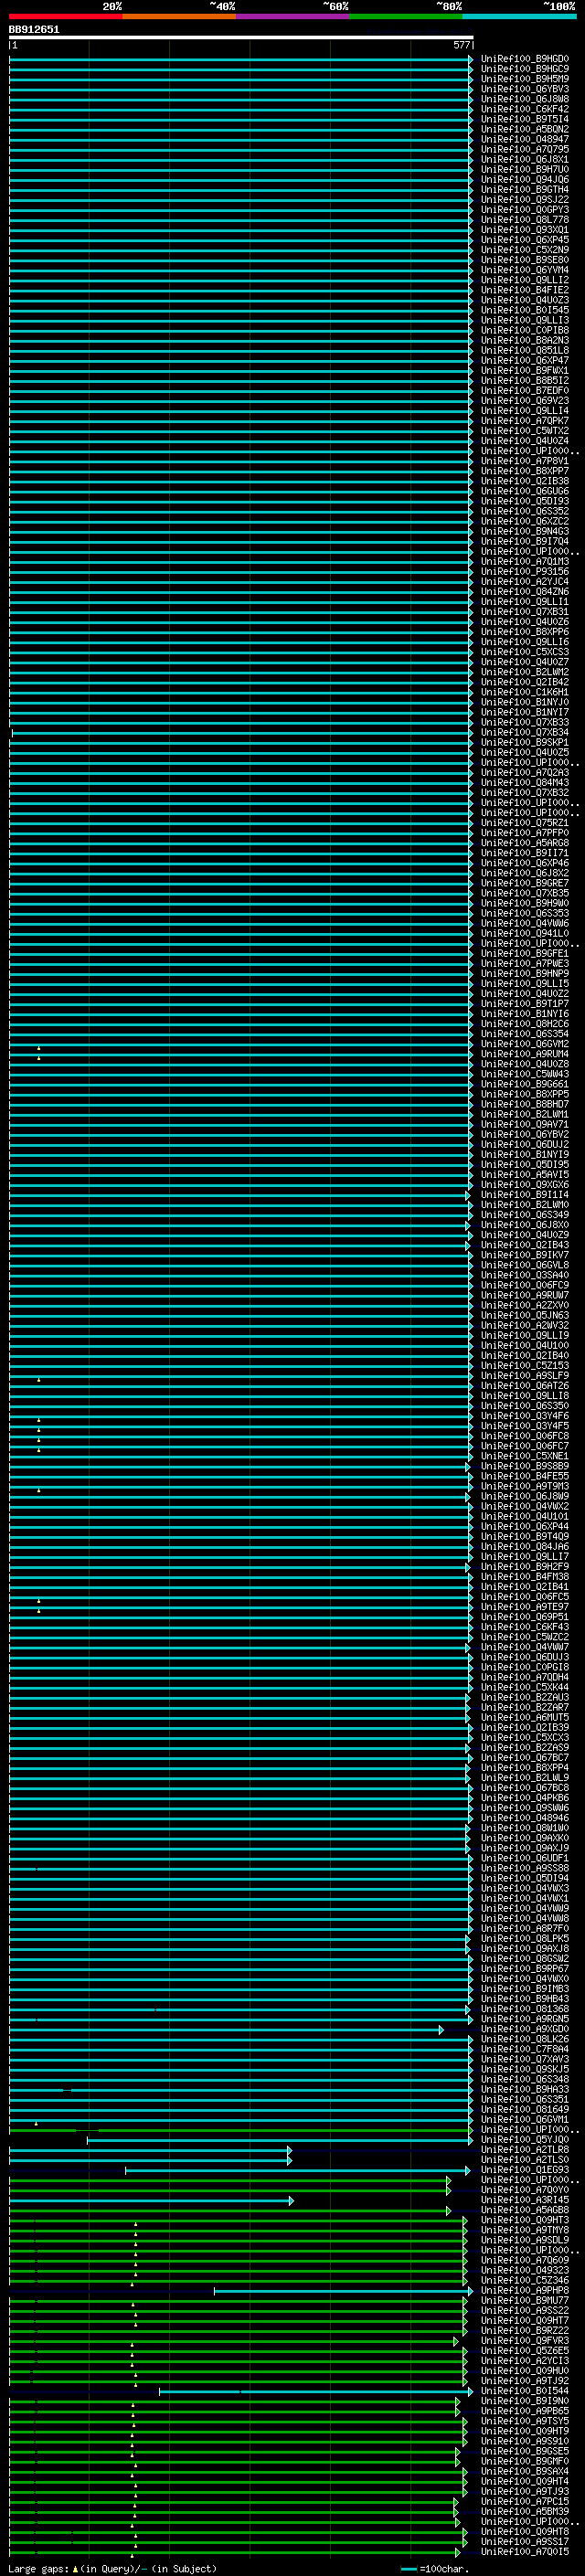585x2576 pixels.
Task: Choose hit UniRef100_B9SAX4
Action: (x=525, y=2471)
